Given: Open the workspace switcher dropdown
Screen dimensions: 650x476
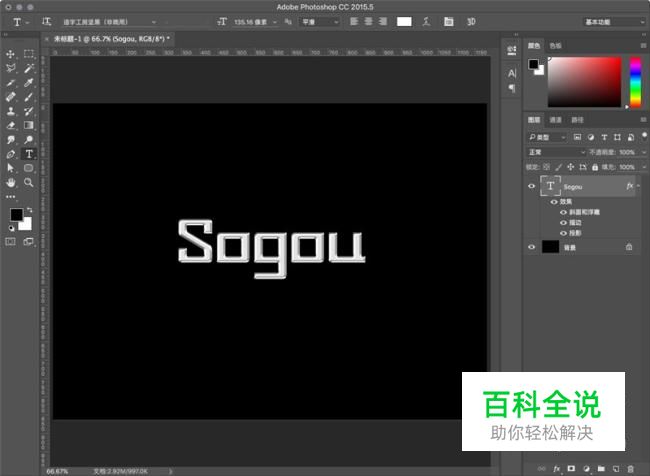Looking at the screenshot, I should 614,22.
